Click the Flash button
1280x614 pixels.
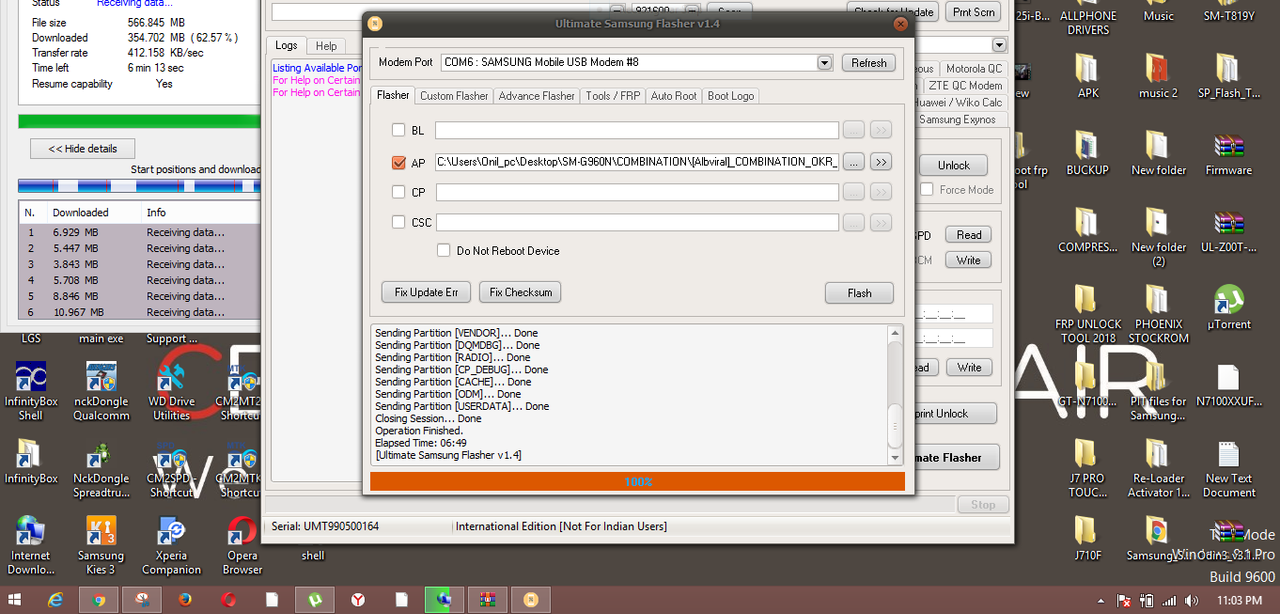click(859, 293)
